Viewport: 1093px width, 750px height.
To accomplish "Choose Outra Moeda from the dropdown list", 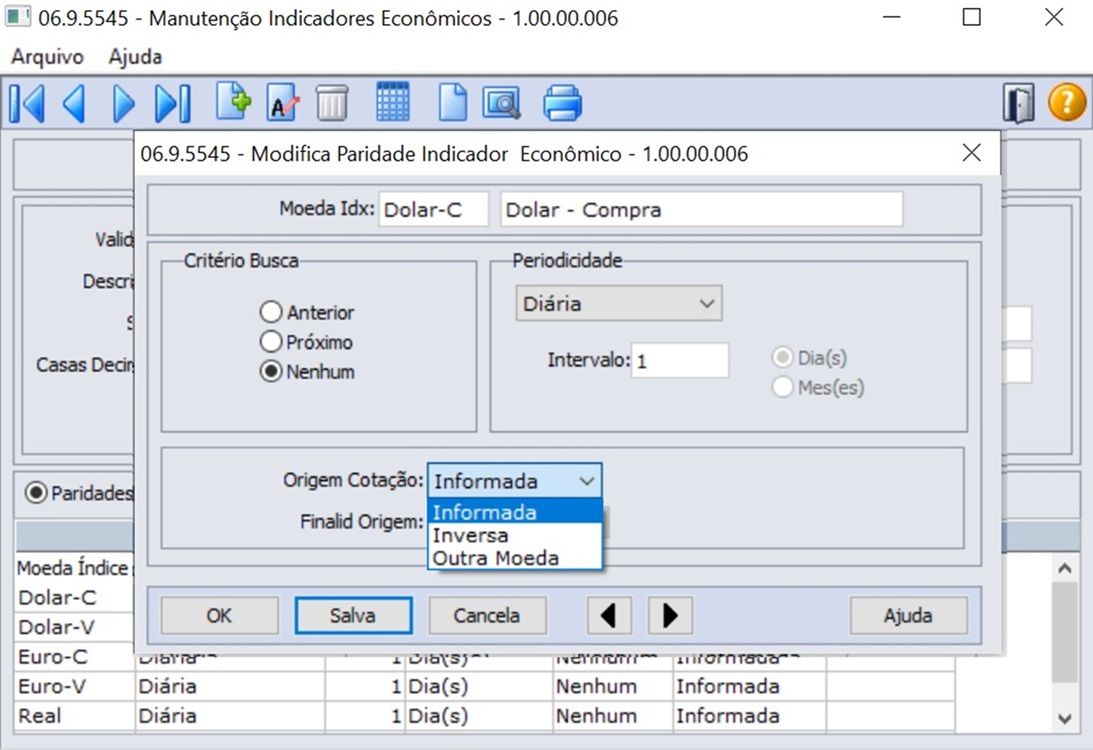I will coord(514,558).
